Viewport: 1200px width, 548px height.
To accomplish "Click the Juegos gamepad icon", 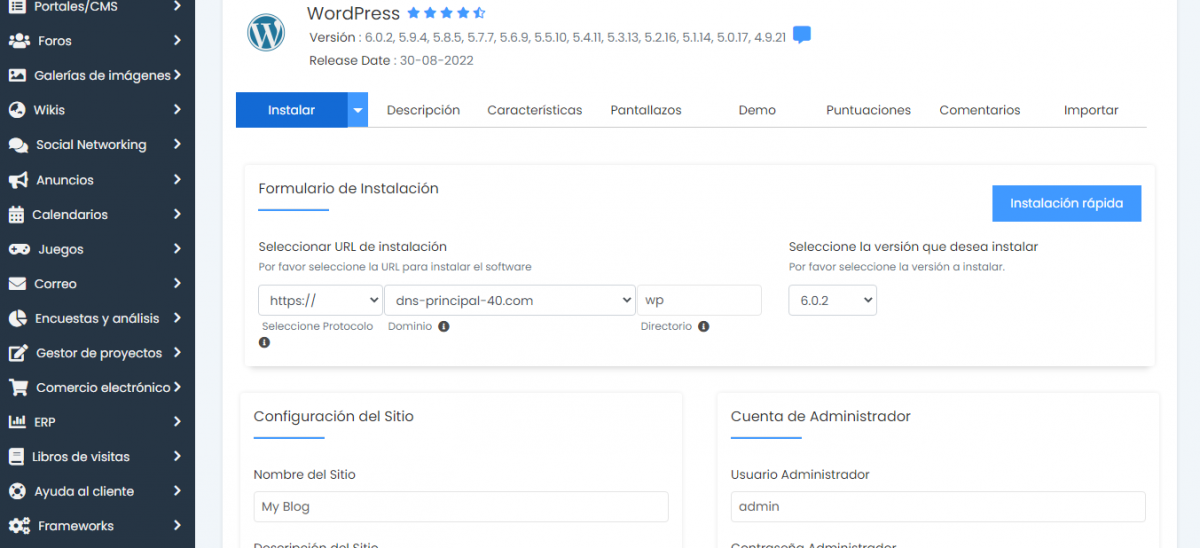I will point(18,249).
